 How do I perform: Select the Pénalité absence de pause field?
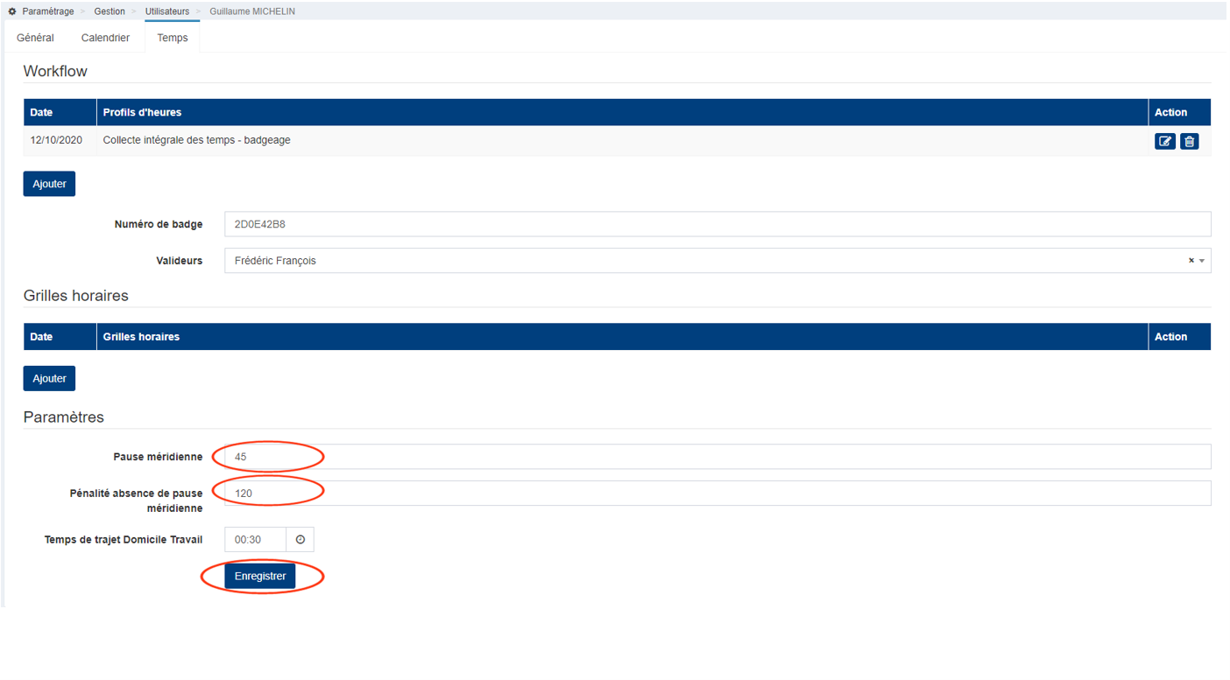click(x=716, y=493)
